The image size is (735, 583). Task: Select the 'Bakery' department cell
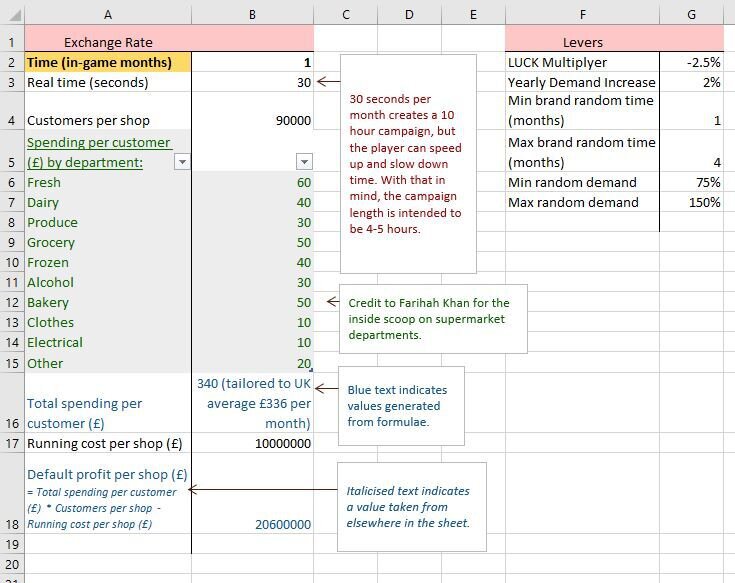tap(108, 302)
